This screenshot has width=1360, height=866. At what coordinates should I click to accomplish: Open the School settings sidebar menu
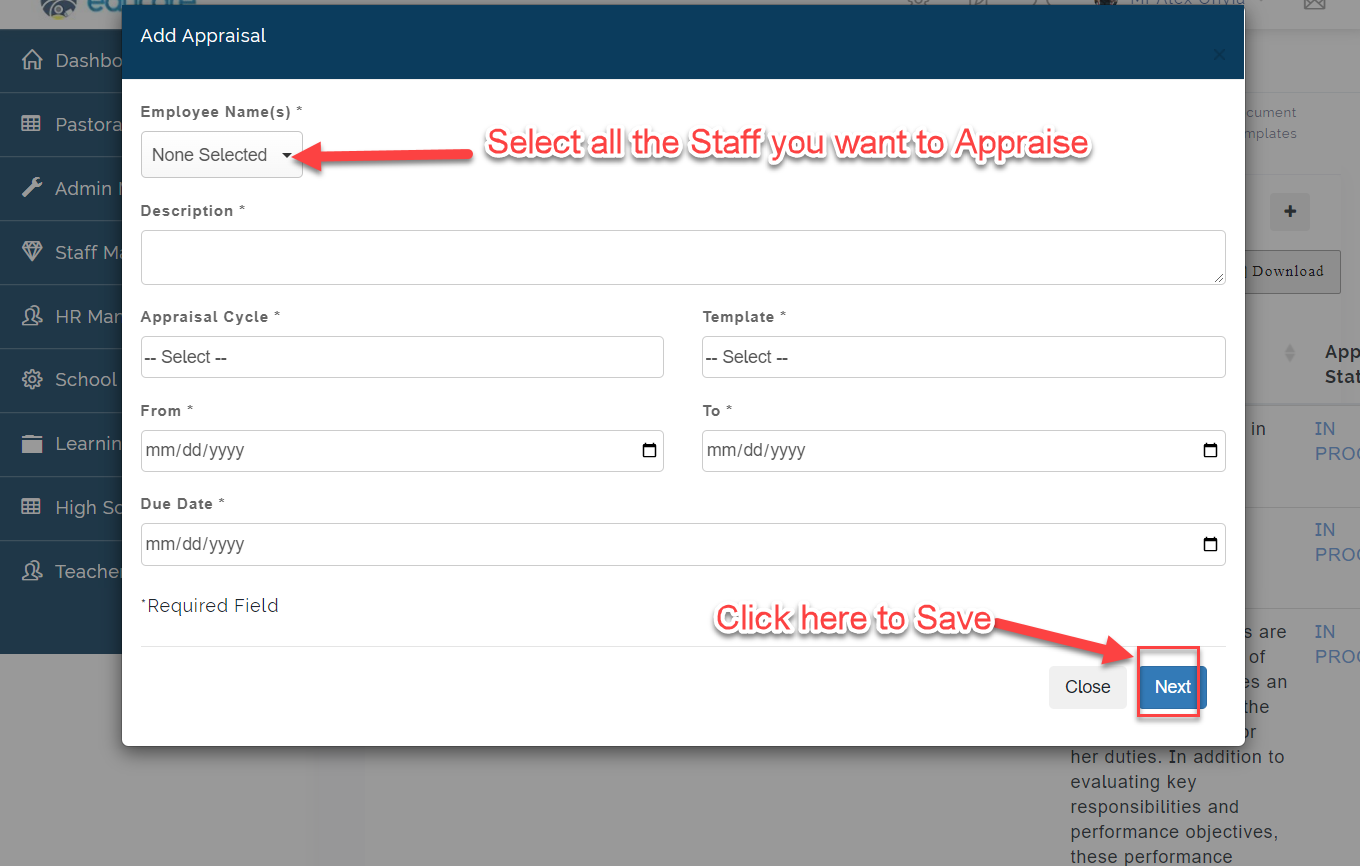(61, 380)
